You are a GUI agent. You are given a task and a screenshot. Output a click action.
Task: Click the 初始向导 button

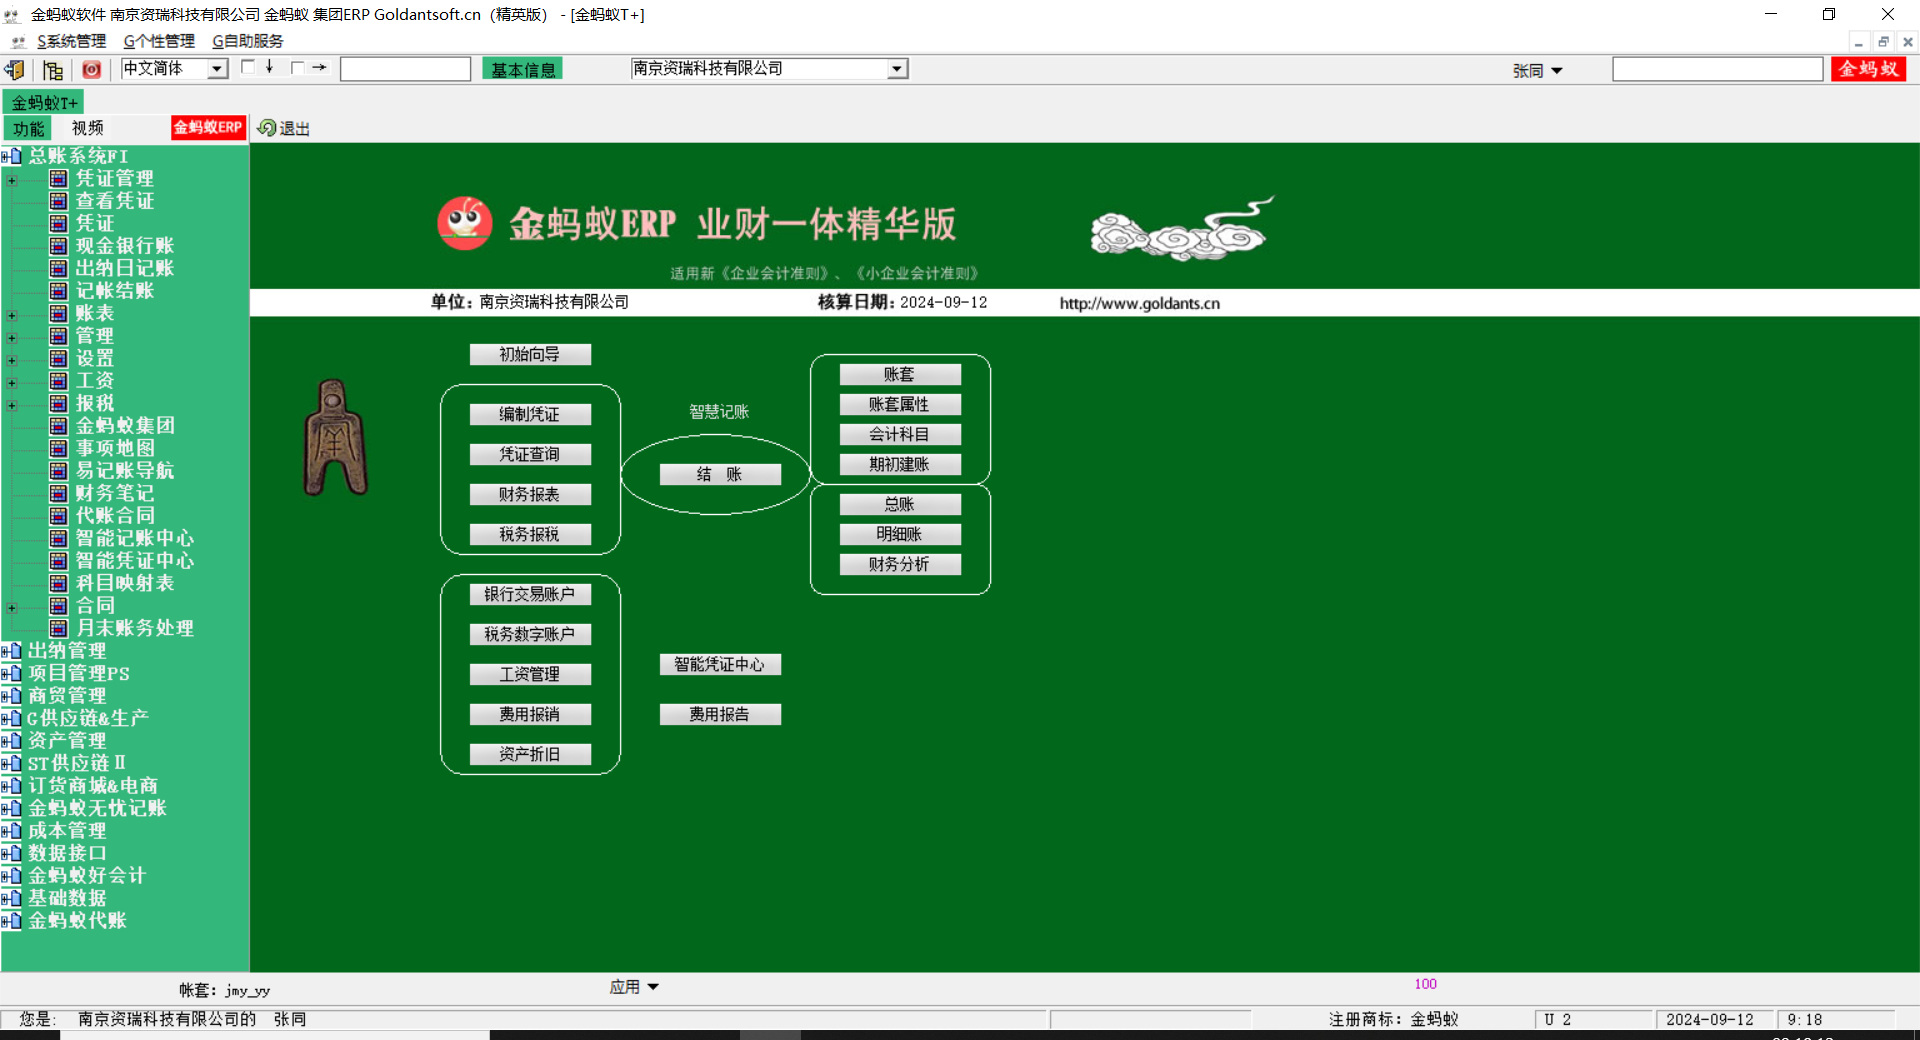coord(530,354)
